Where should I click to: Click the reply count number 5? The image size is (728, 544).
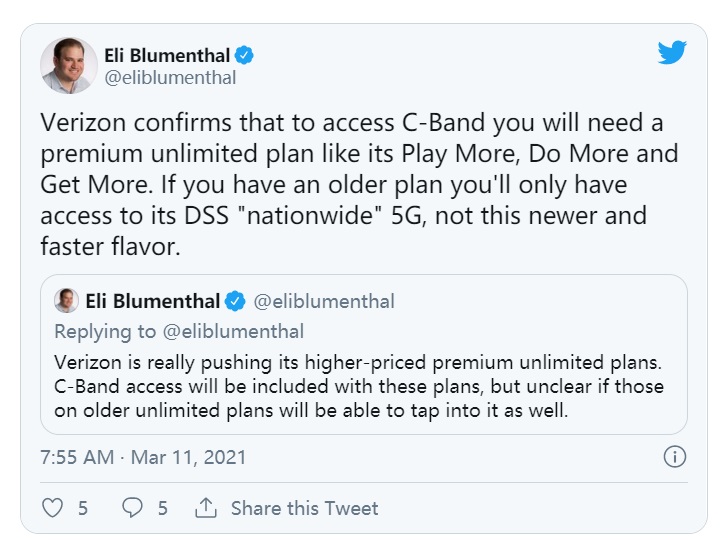point(162,508)
